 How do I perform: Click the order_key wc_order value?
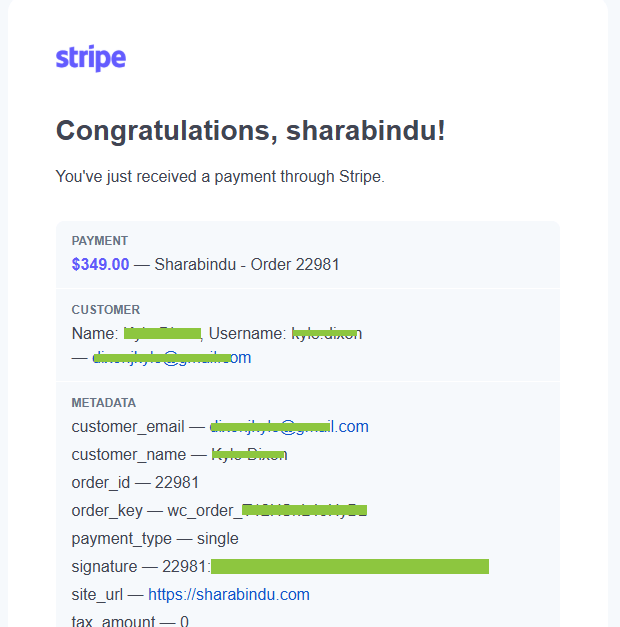[267, 511]
